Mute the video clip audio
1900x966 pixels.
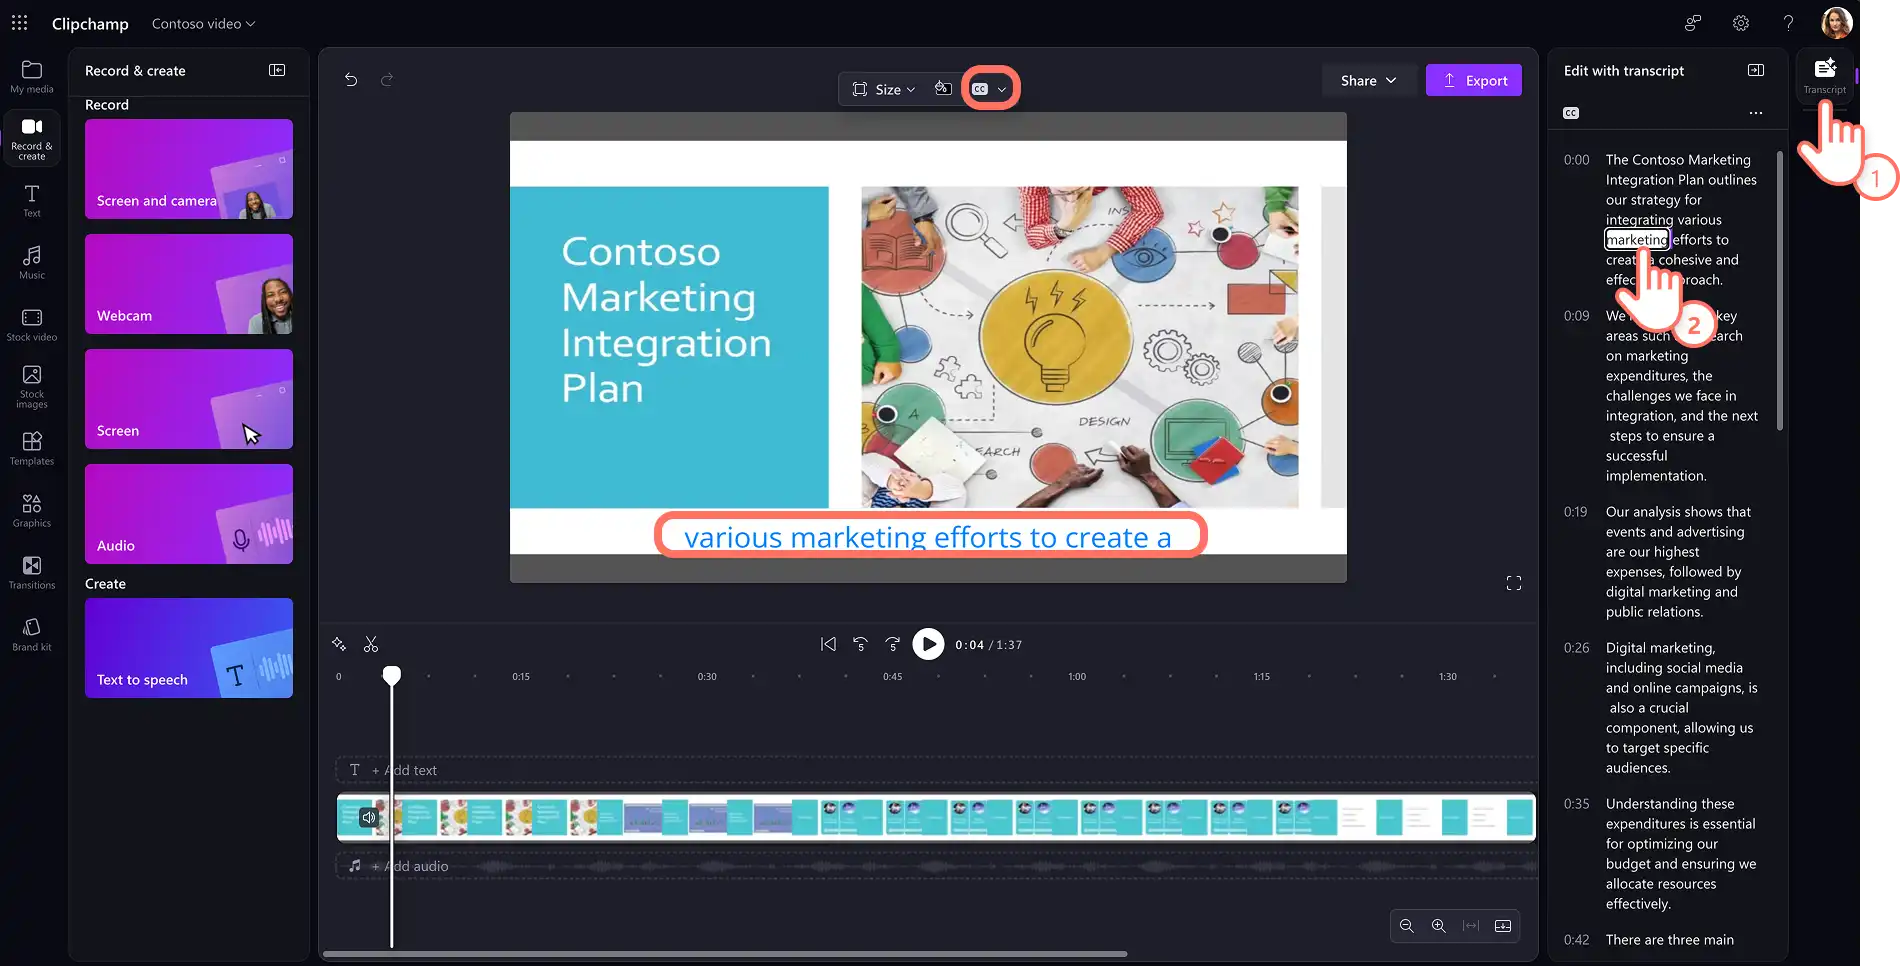click(369, 817)
